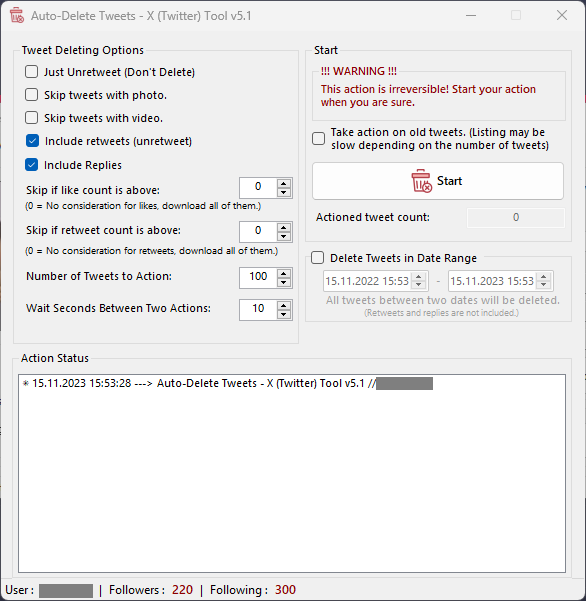Uncheck Include retweets (unretweet)

[32, 141]
